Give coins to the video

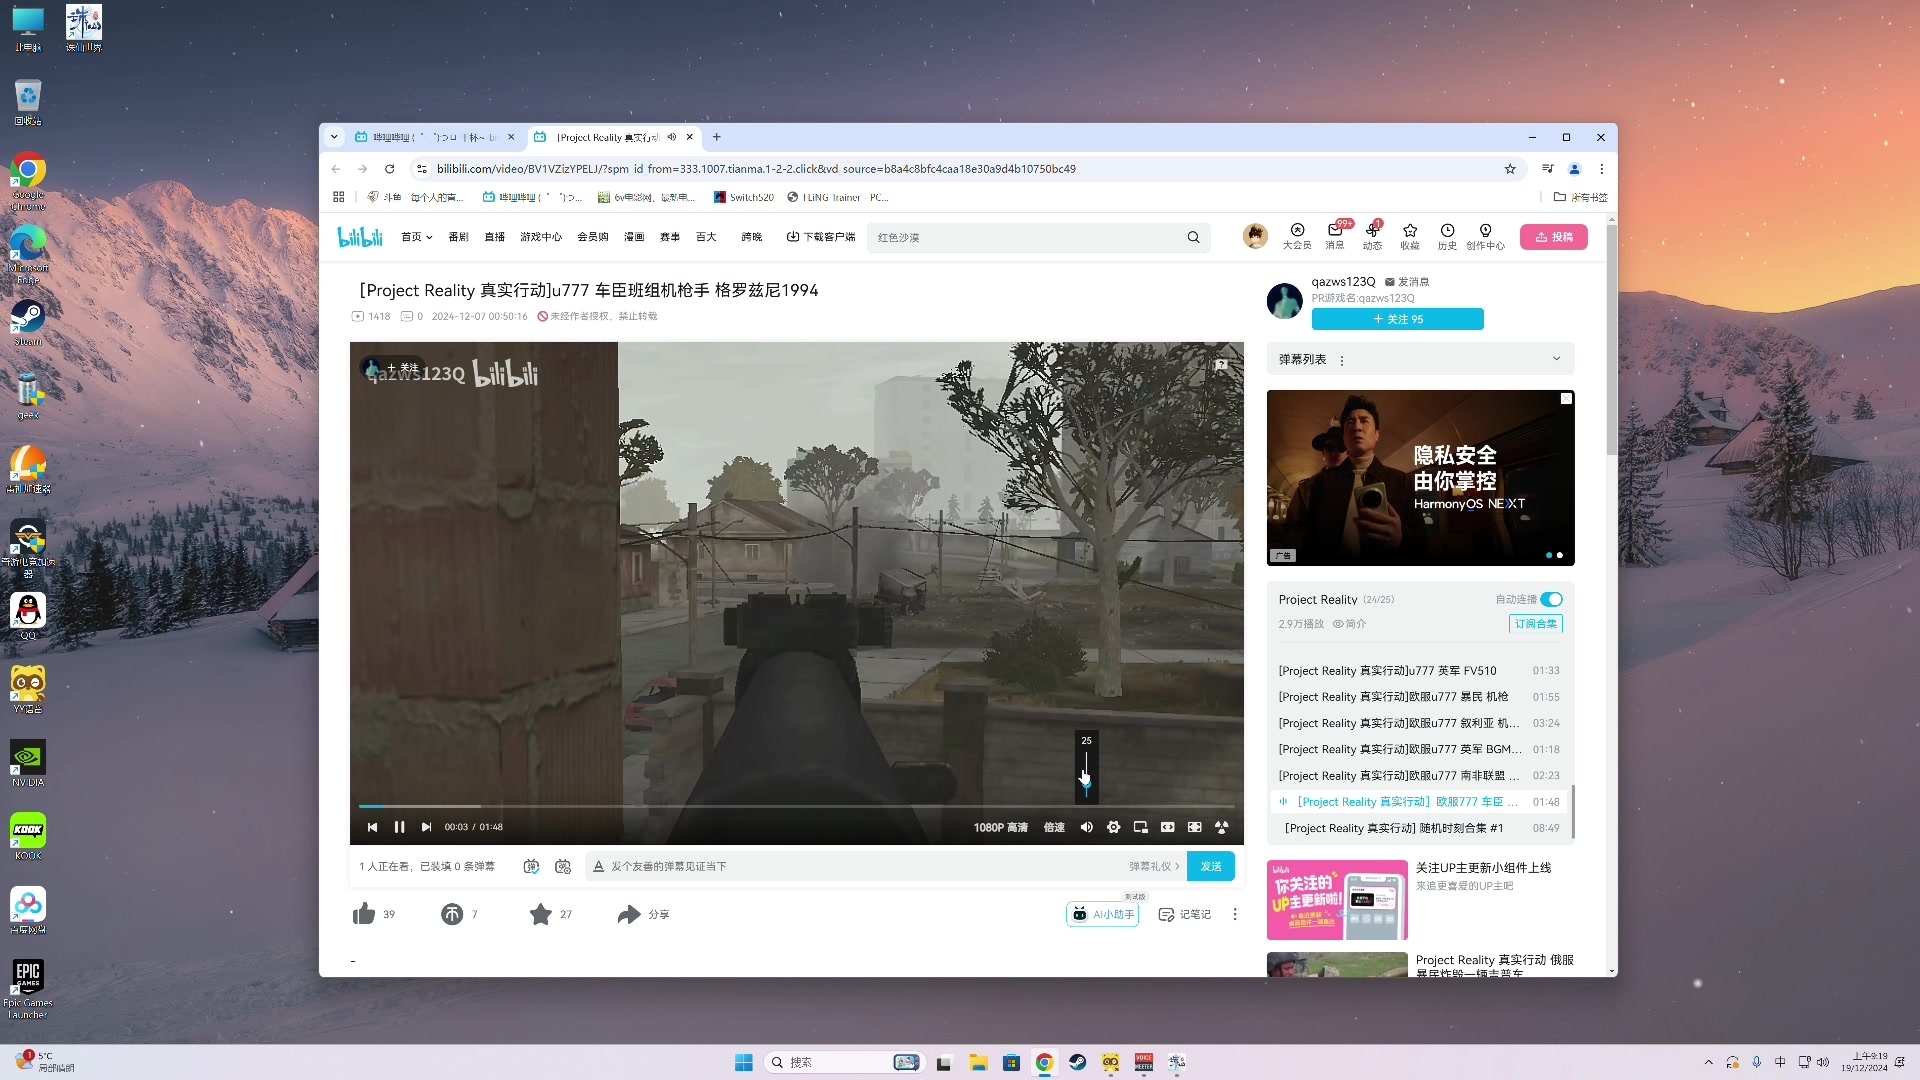click(452, 914)
